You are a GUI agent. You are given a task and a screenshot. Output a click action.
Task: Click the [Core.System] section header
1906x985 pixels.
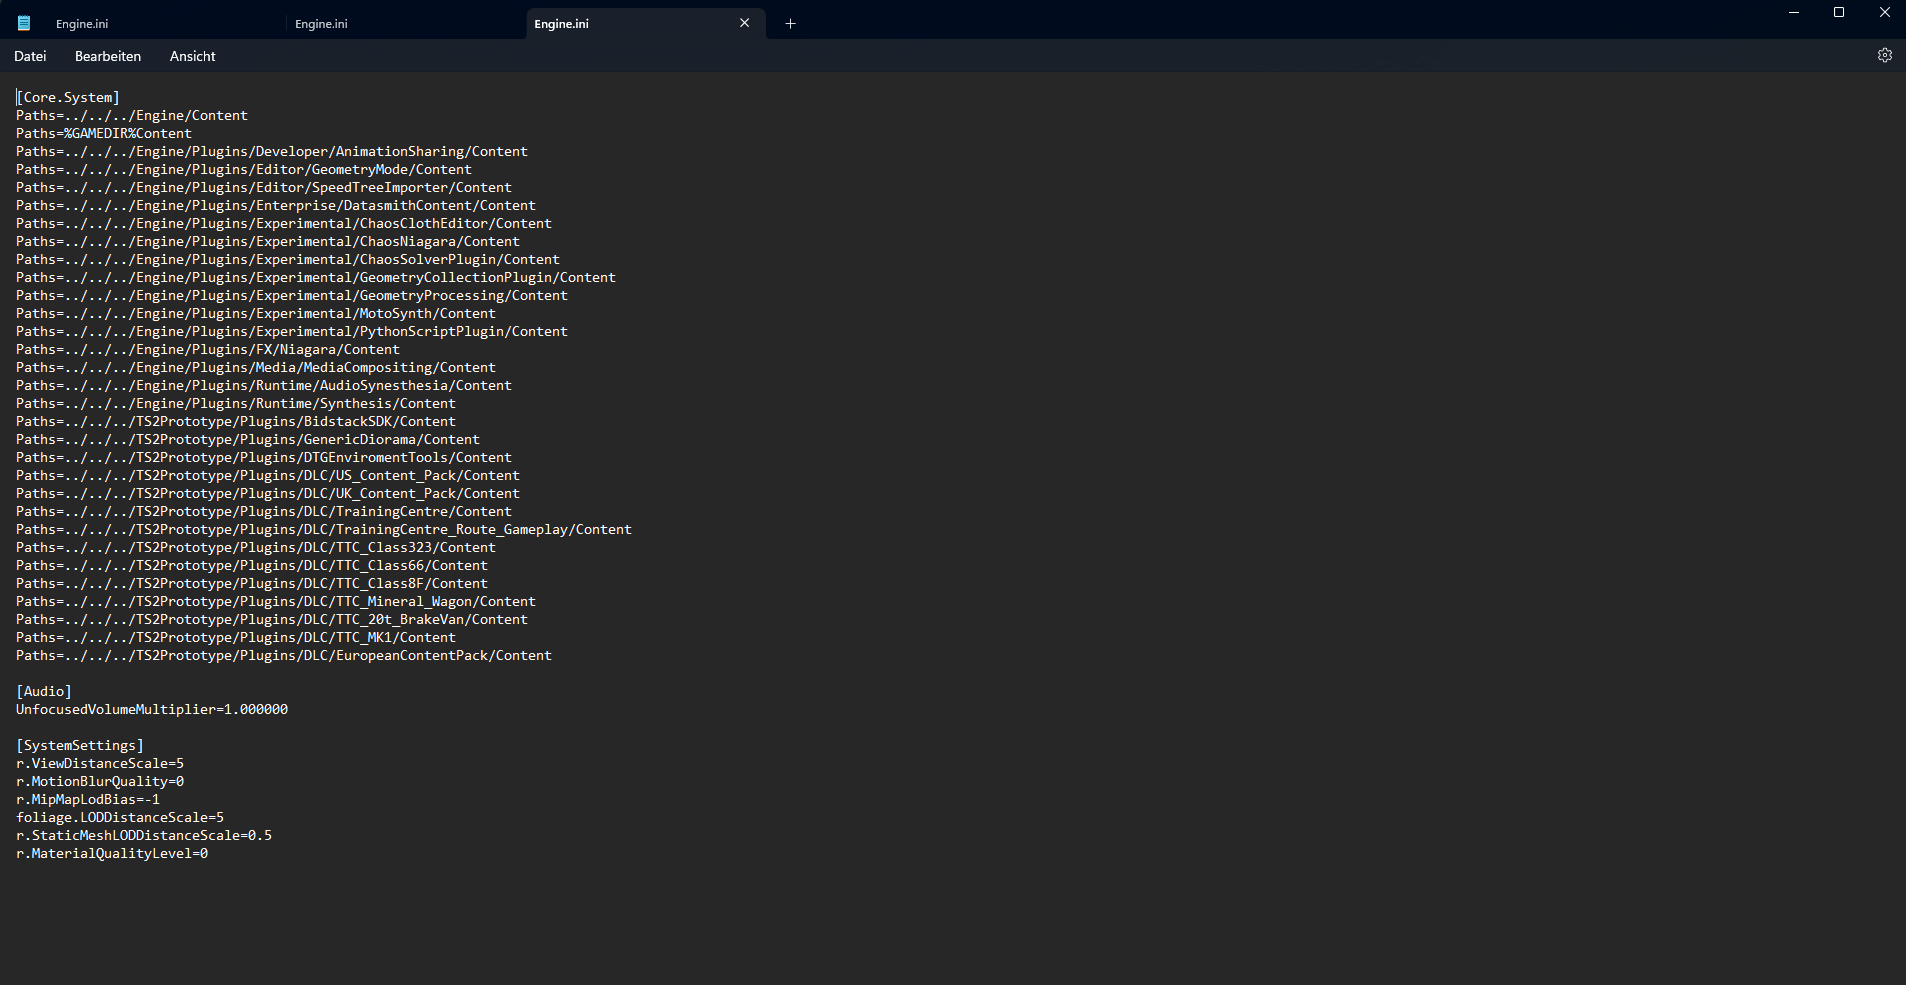click(x=68, y=97)
